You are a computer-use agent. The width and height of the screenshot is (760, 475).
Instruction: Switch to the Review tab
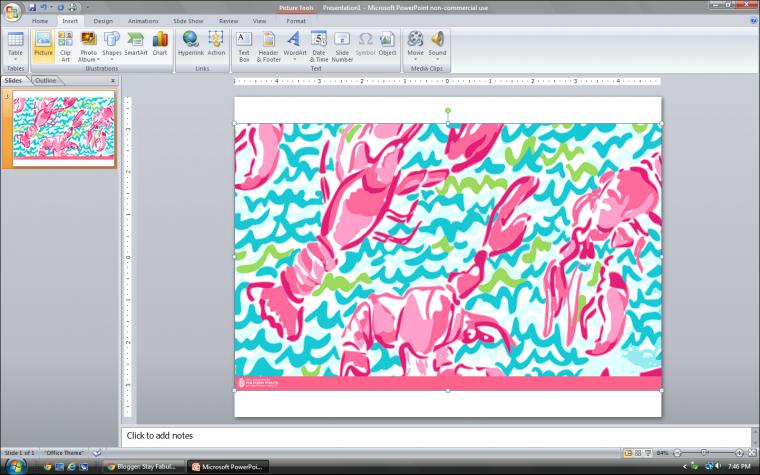tap(228, 21)
